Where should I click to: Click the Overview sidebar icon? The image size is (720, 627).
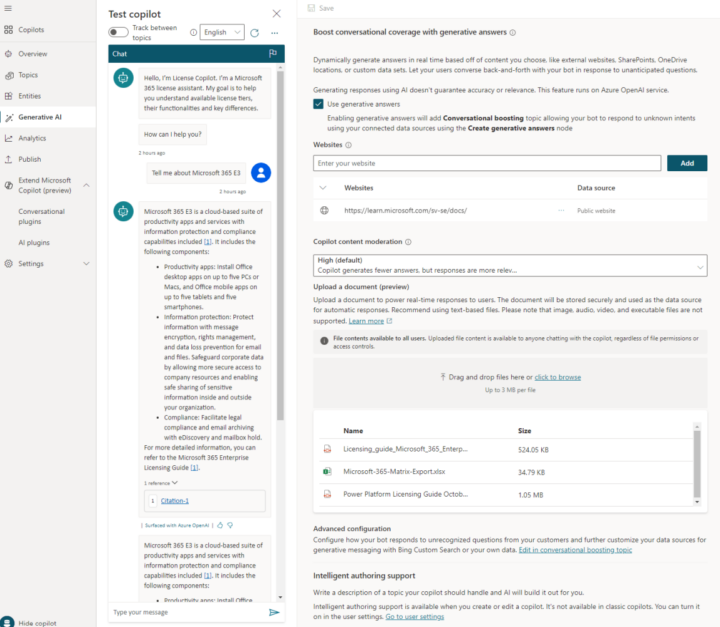tap(8, 54)
